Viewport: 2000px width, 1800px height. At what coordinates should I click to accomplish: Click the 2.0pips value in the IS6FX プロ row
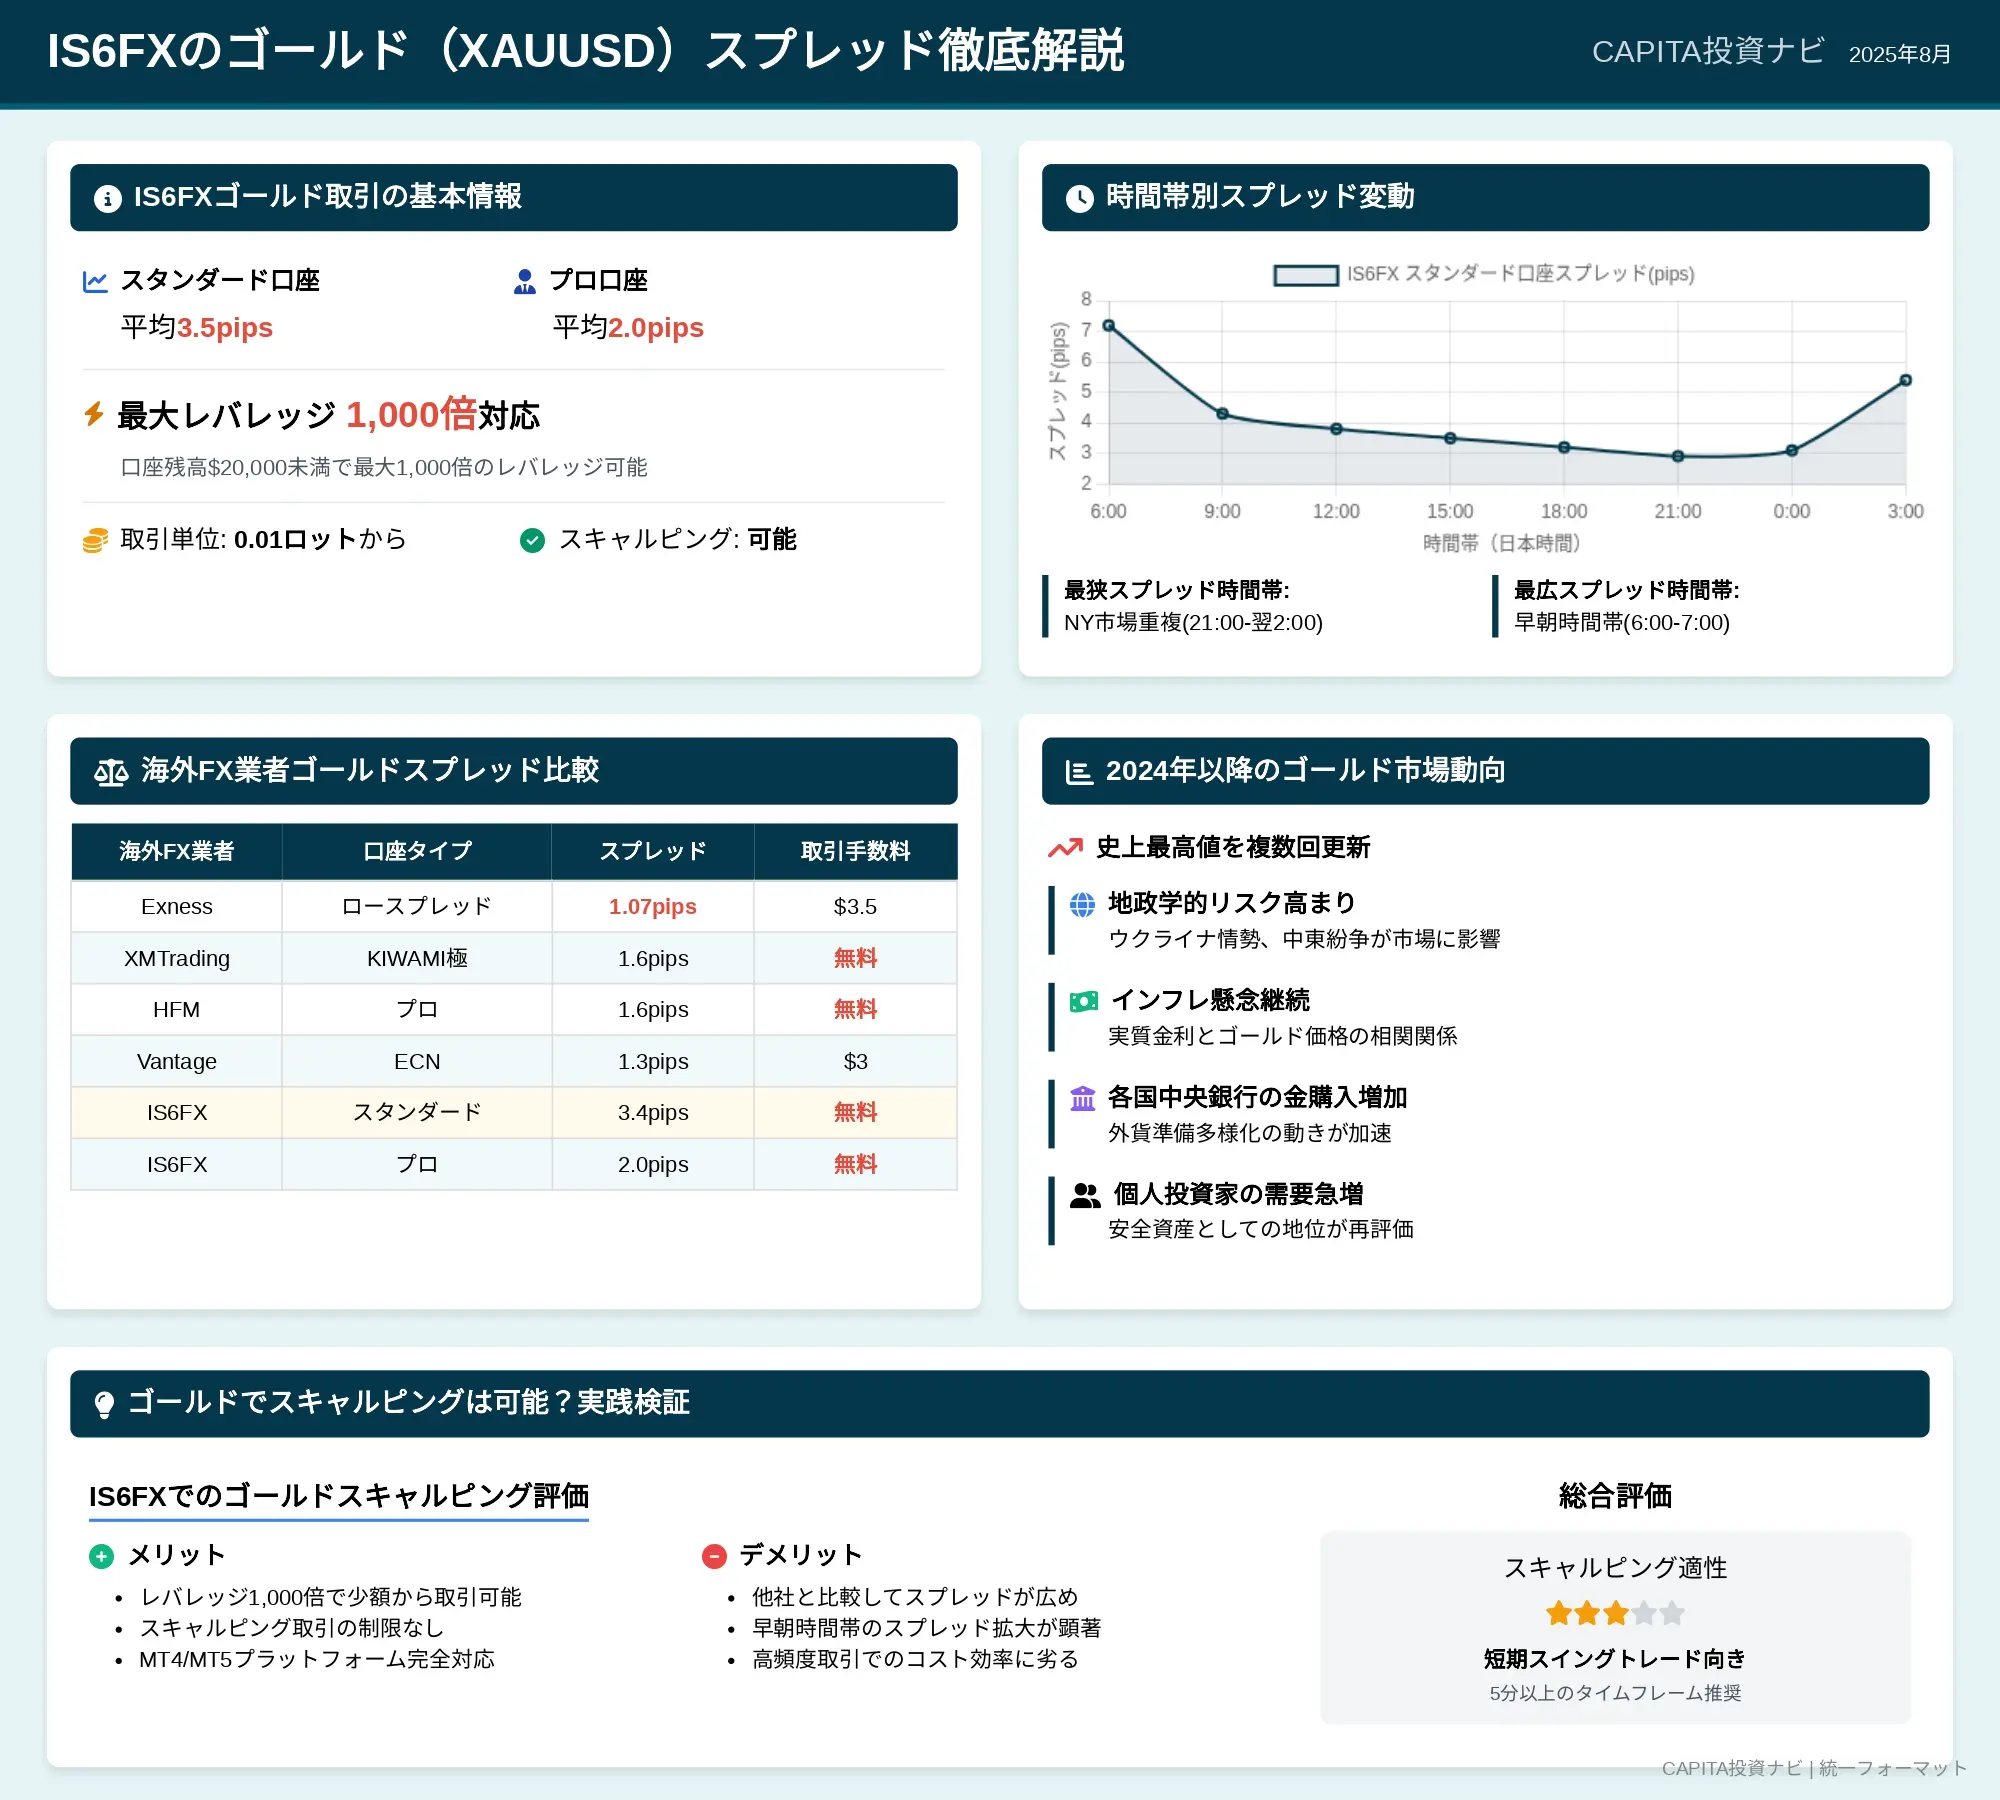(653, 1164)
